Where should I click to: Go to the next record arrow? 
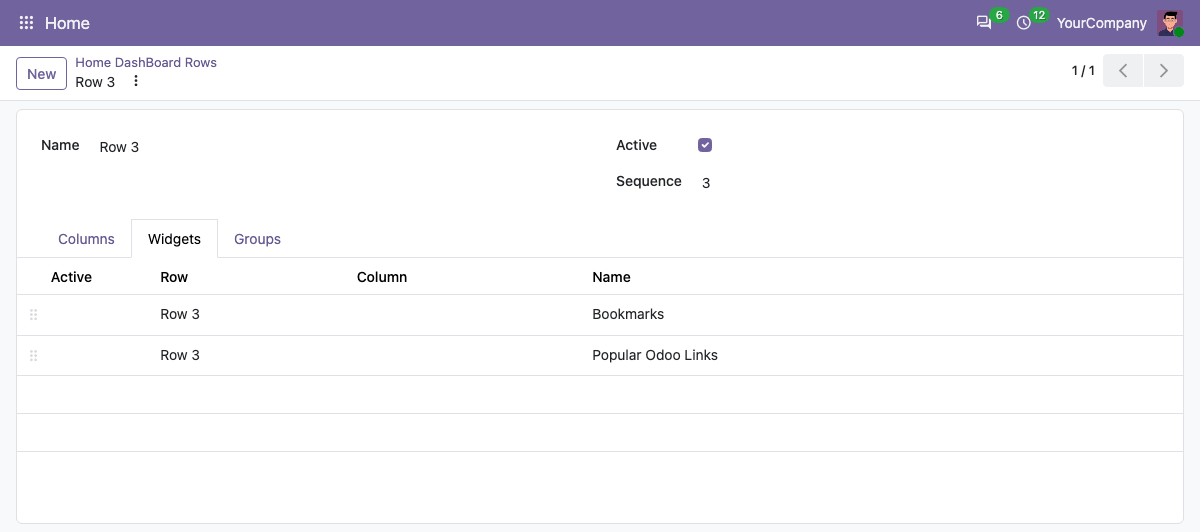(1164, 71)
